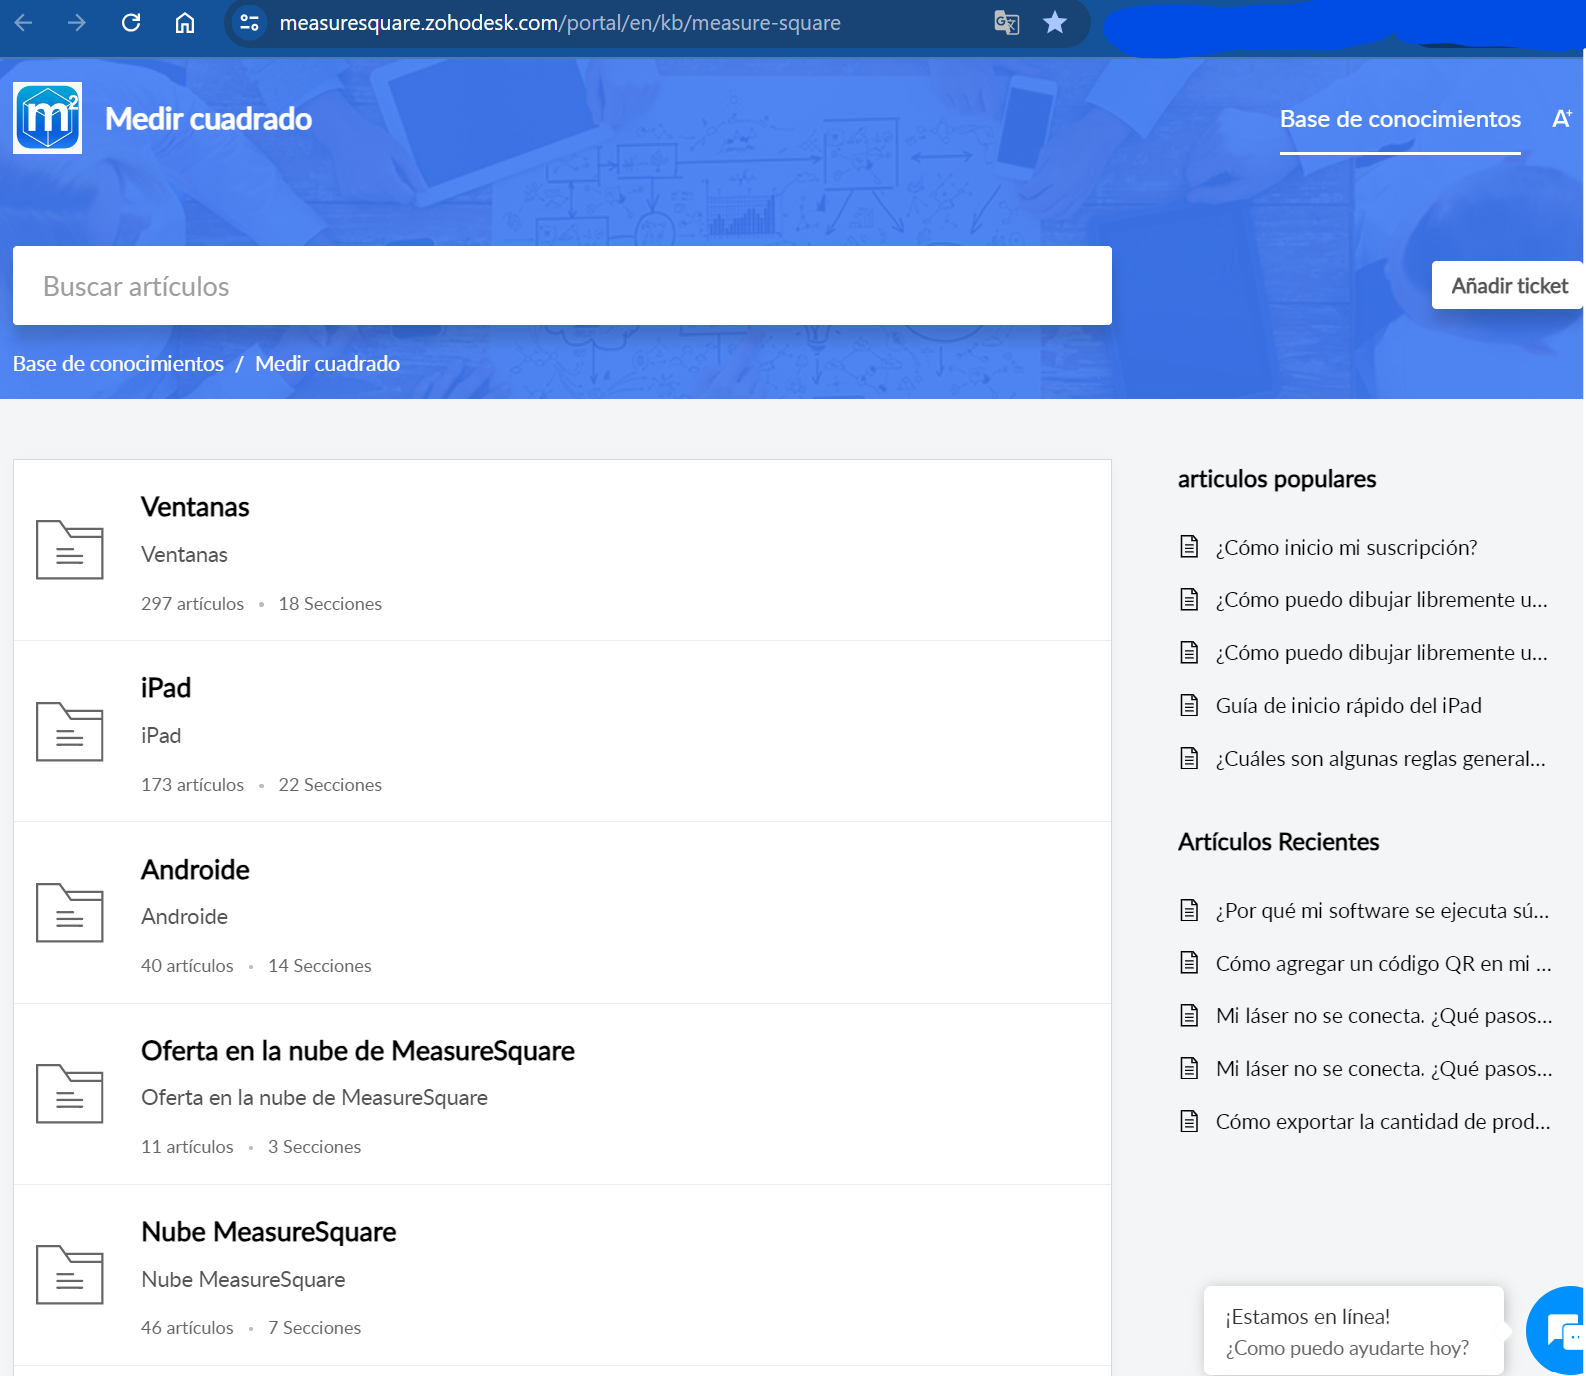
Task: Open the iPad category heading
Action: [166, 688]
